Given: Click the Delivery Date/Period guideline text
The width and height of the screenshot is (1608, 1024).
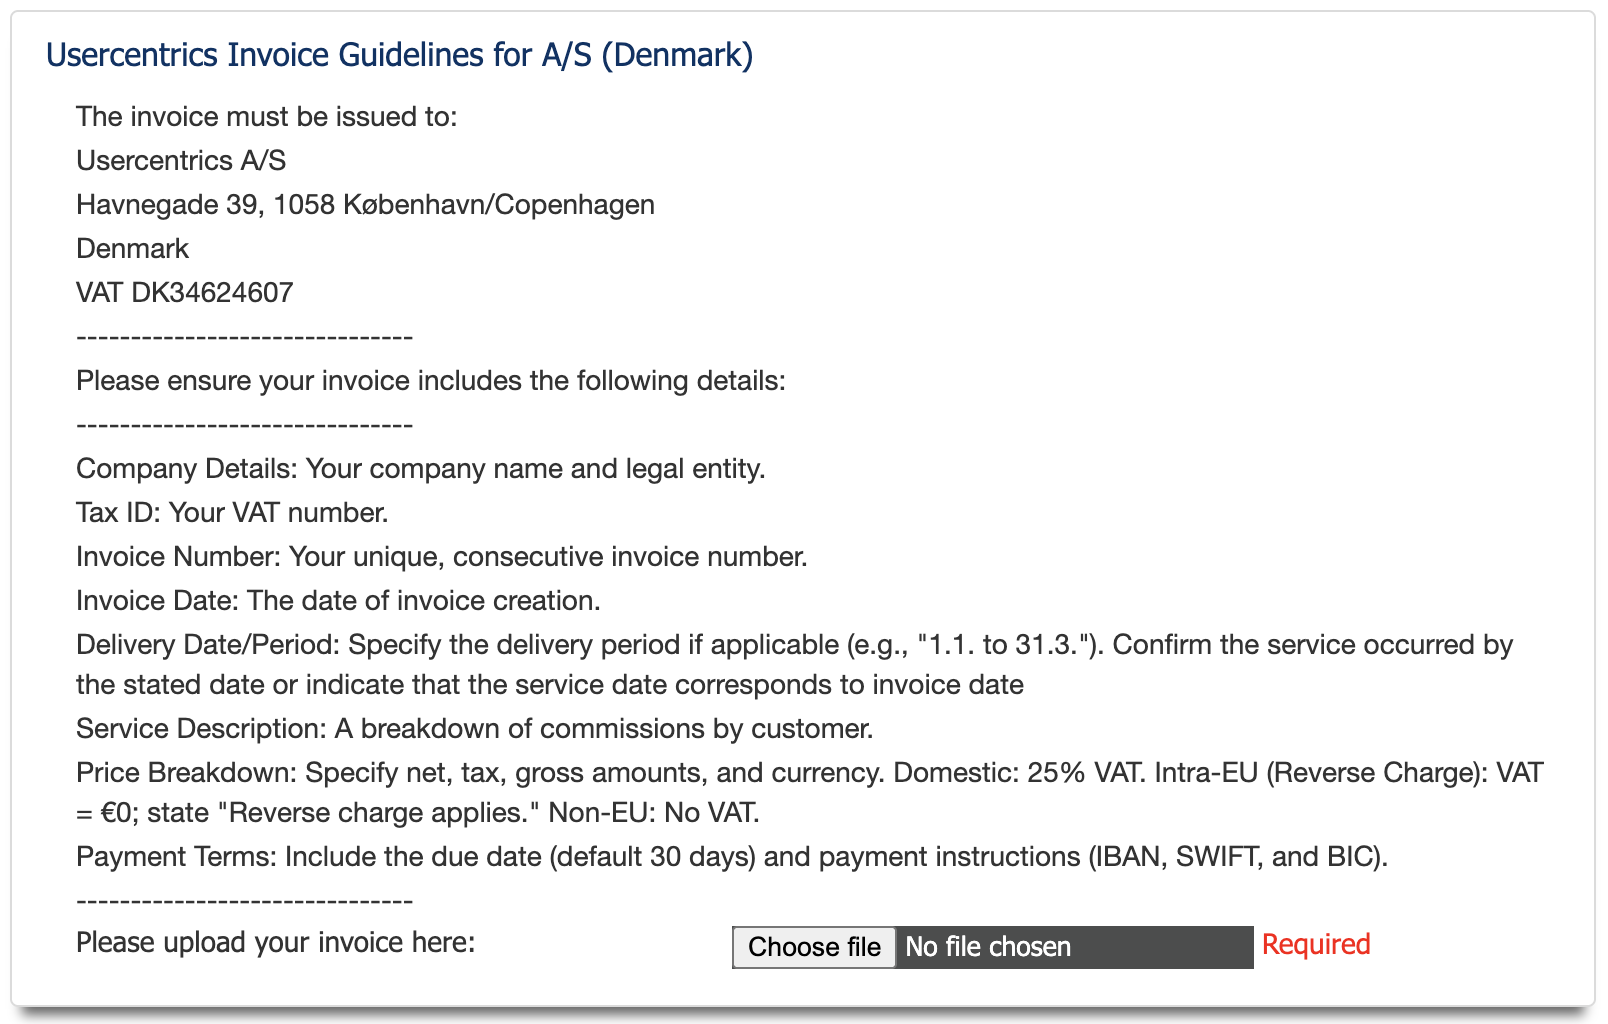Looking at the screenshot, I should pos(794,645).
